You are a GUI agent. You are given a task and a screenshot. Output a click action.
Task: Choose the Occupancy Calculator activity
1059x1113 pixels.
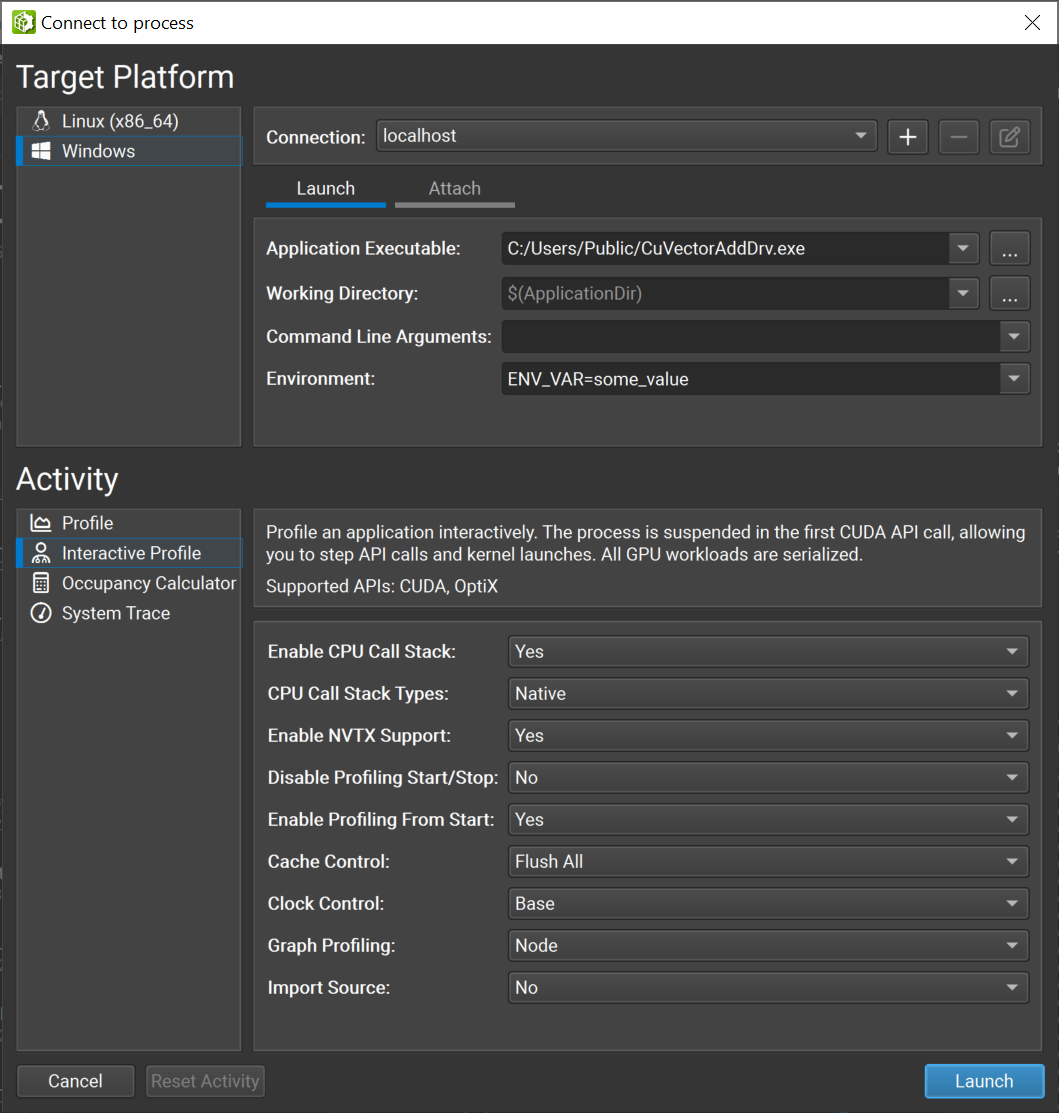pyautogui.click(x=129, y=583)
